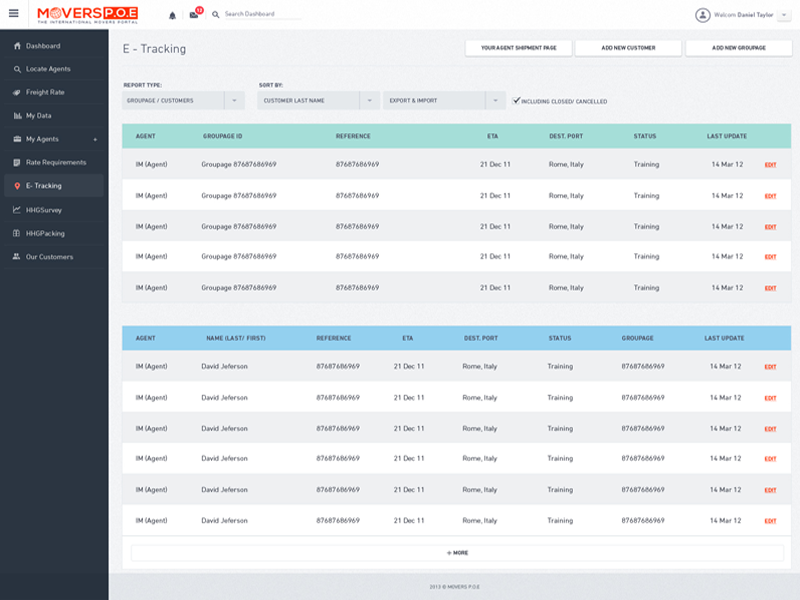Go to Freight Rate in sidebar
Image resolution: width=800 pixels, height=600 pixels.
[x=44, y=92]
